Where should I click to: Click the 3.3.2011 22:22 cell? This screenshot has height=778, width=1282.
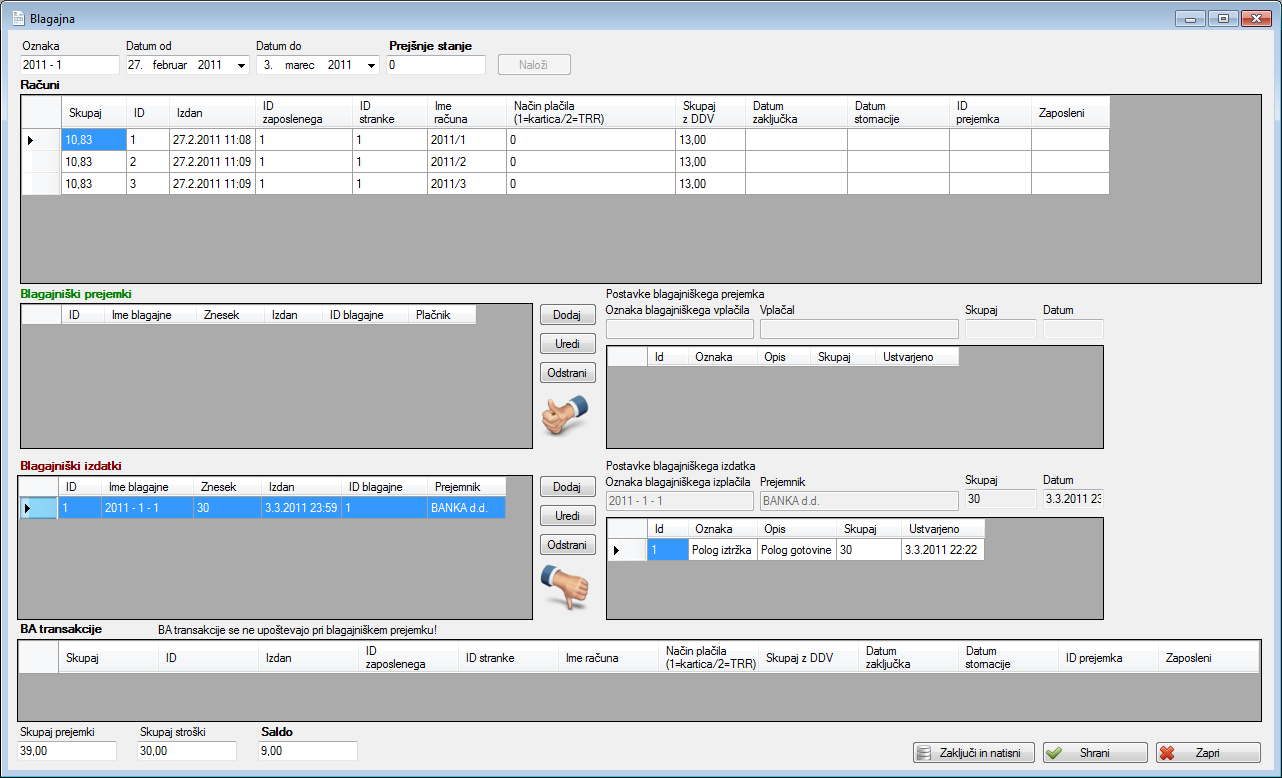click(942, 550)
